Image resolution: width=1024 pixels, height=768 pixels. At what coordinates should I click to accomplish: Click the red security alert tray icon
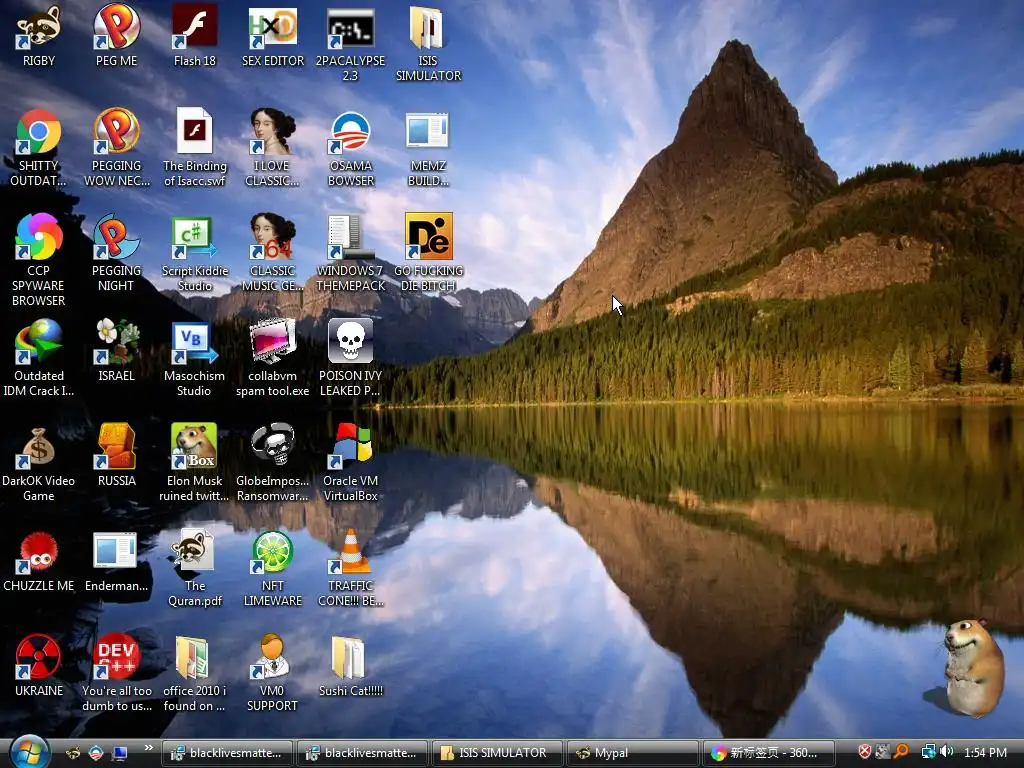point(865,752)
